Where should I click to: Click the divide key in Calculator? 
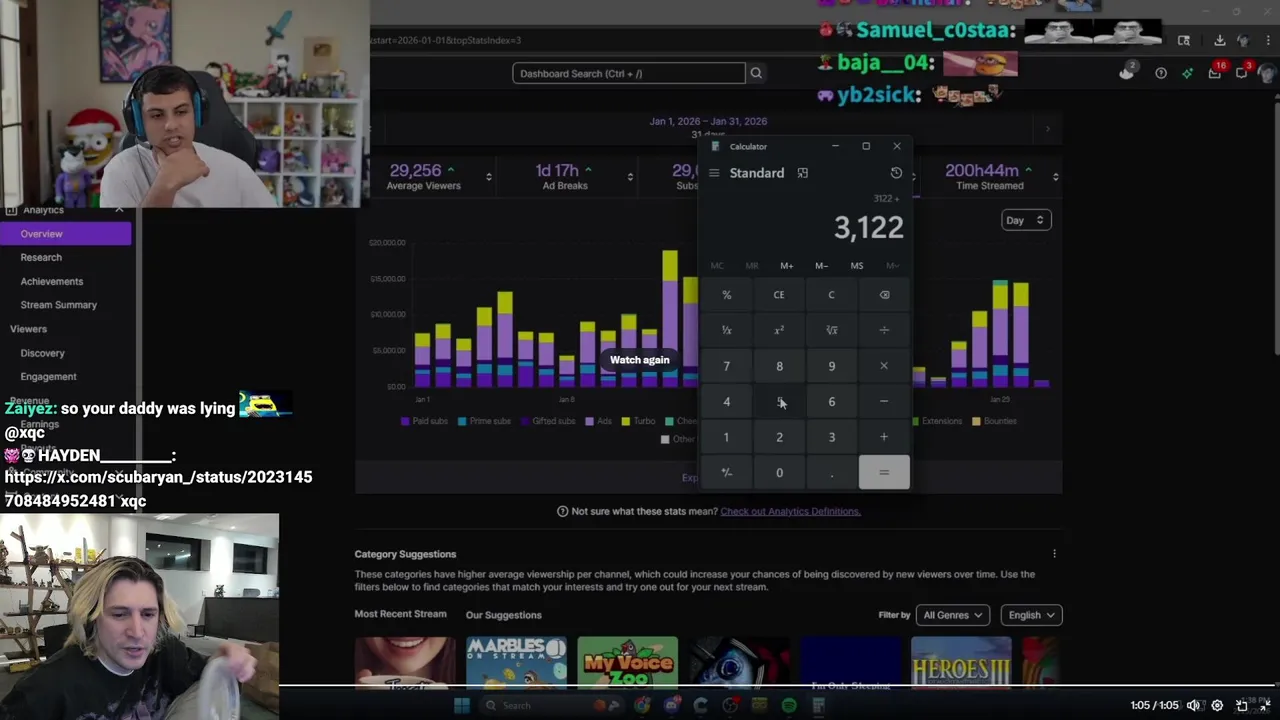[x=884, y=330]
